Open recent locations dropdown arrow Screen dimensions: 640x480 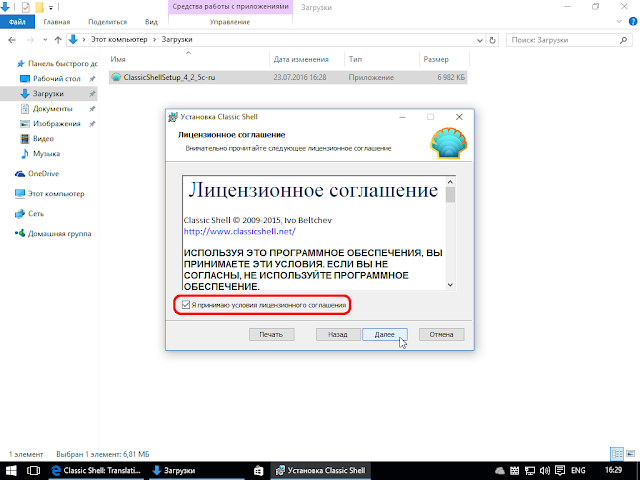[x=45, y=40]
